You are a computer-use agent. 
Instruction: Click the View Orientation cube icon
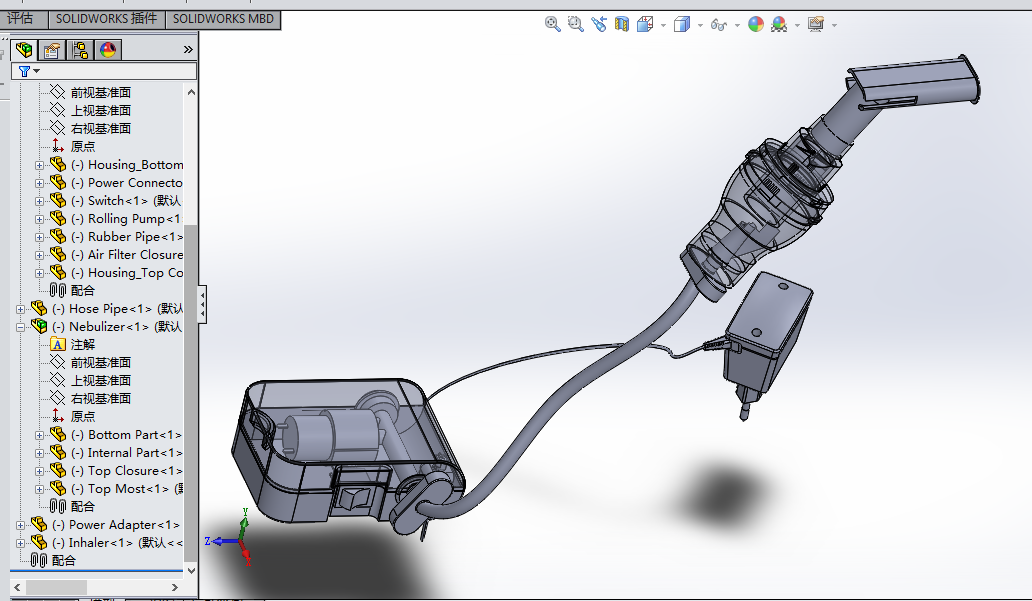tap(645, 24)
